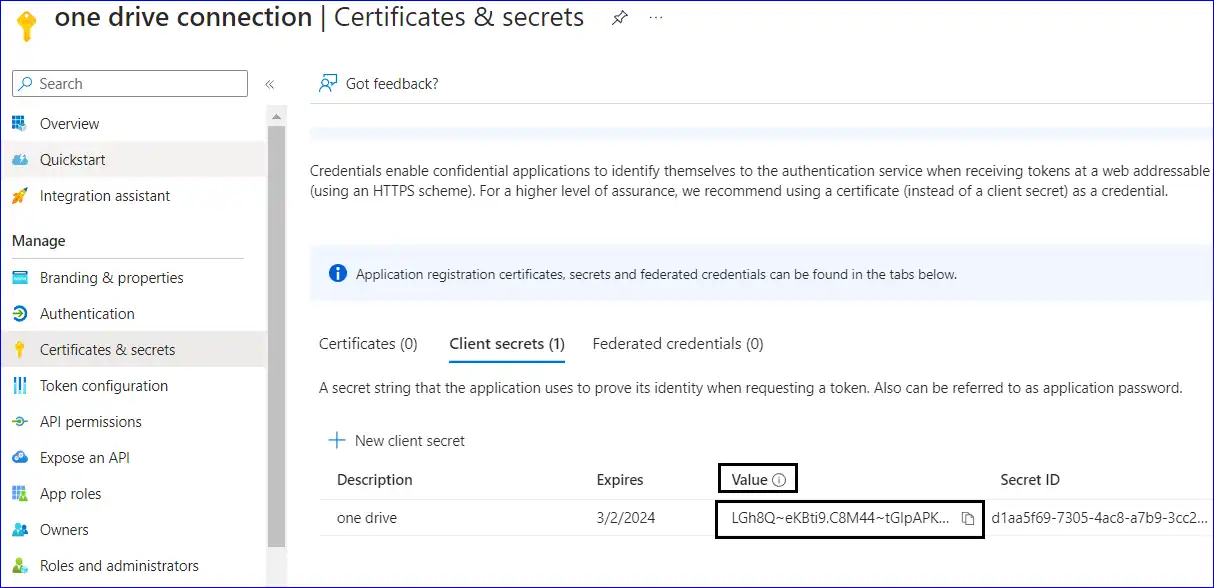This screenshot has height=588, width=1214.
Task: Go to Branding & properties
Action: 111,278
